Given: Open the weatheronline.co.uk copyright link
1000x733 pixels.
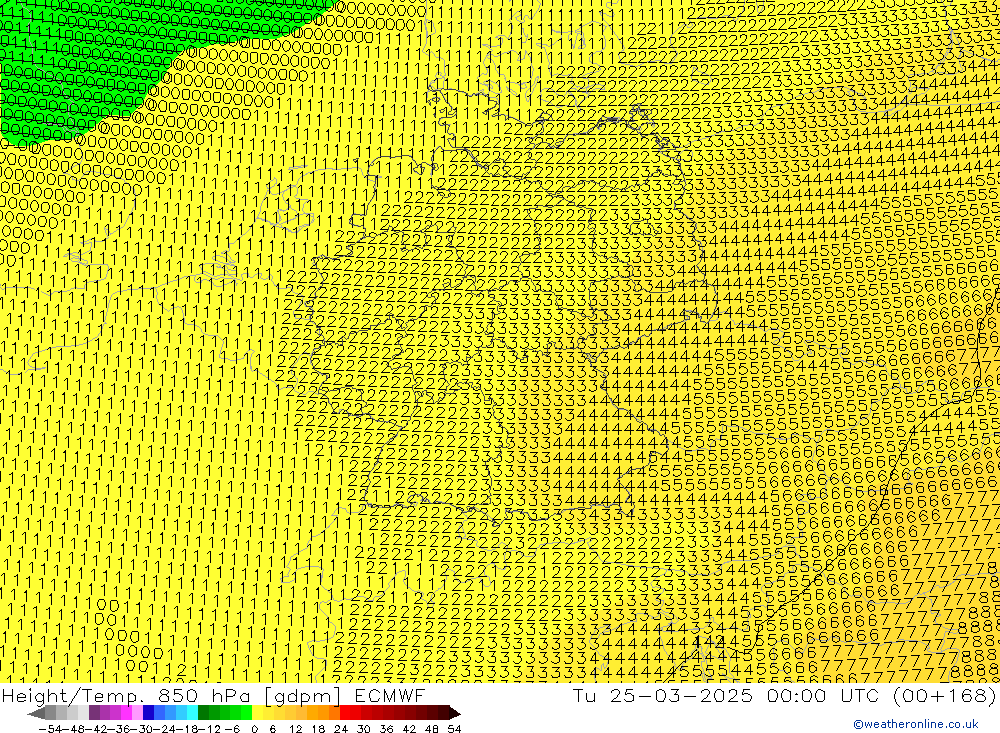Looking at the screenshot, I should (915, 724).
